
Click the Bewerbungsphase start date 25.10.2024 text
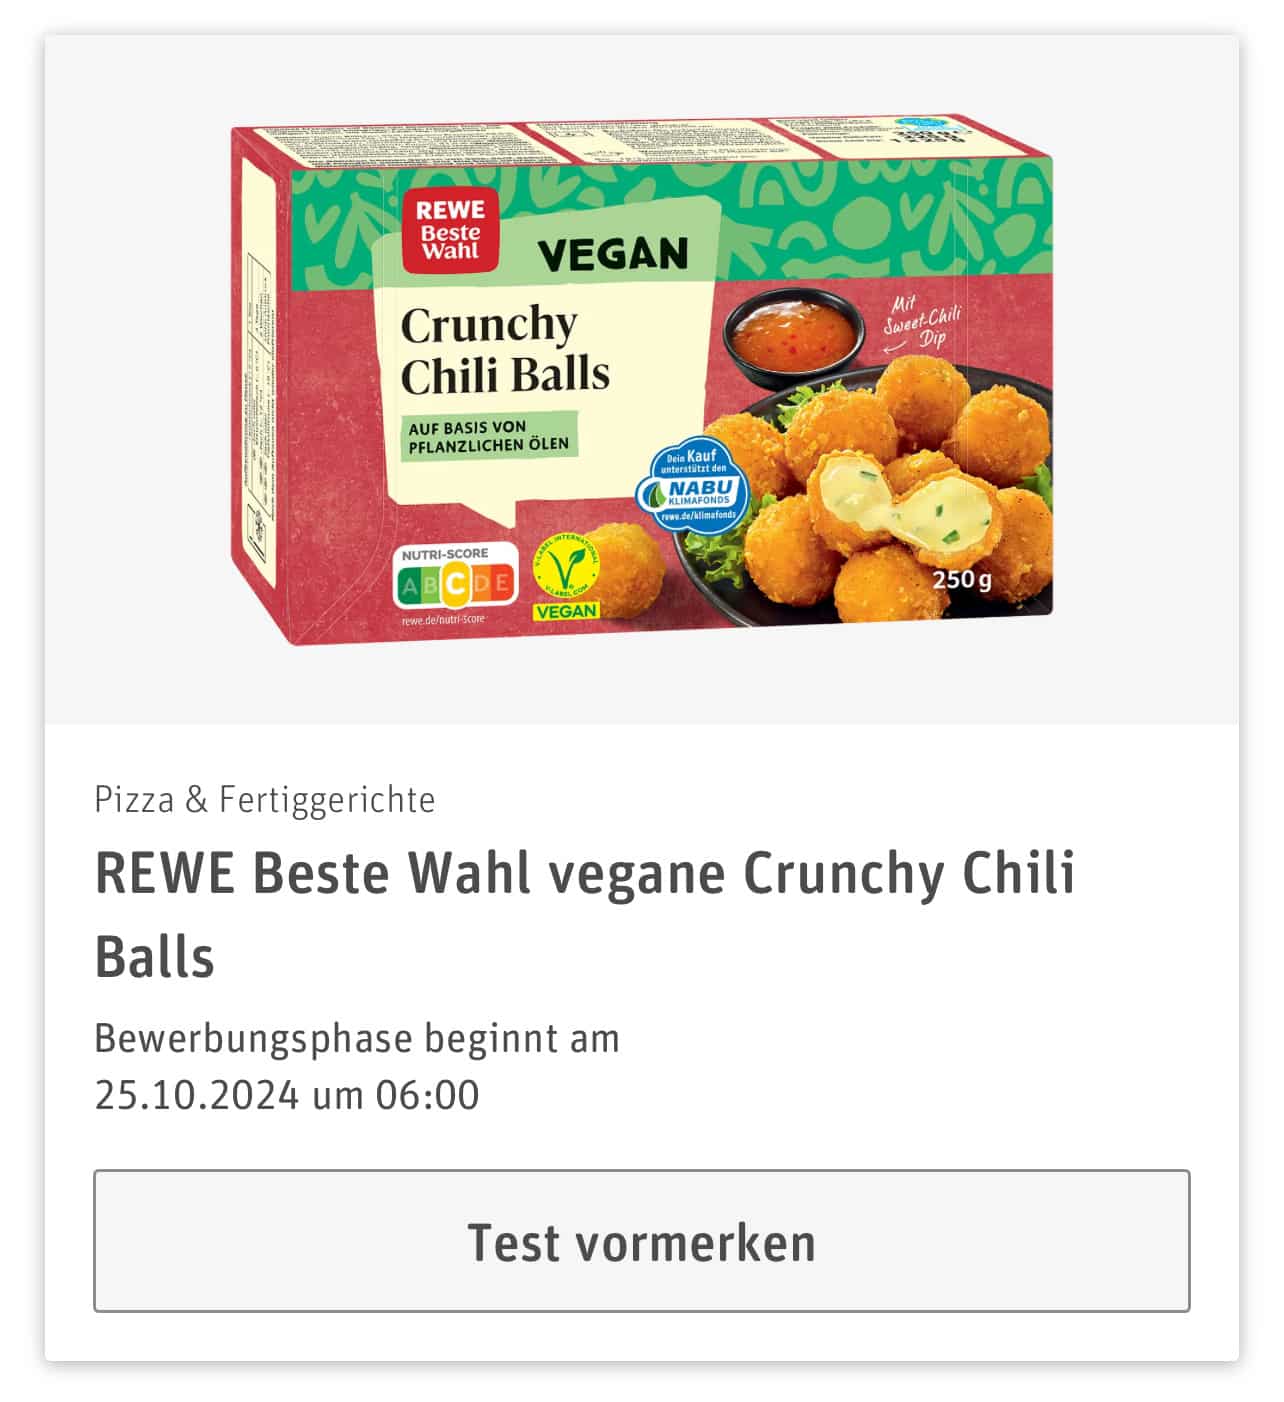196,1095
